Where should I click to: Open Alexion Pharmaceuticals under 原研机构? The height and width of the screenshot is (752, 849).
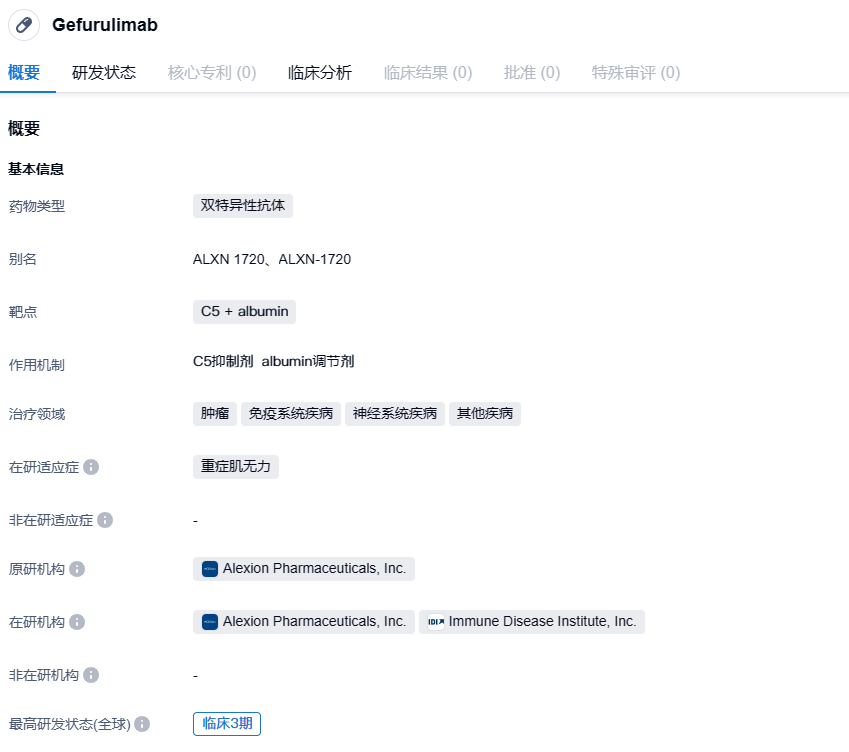[314, 569]
